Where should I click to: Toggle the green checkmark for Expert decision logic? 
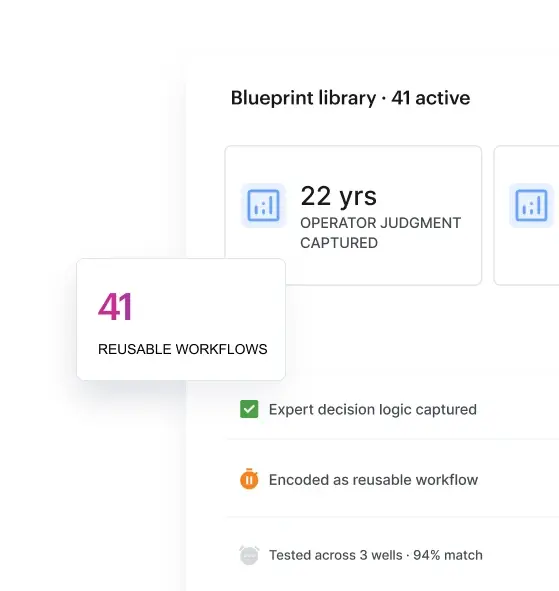[249, 409]
